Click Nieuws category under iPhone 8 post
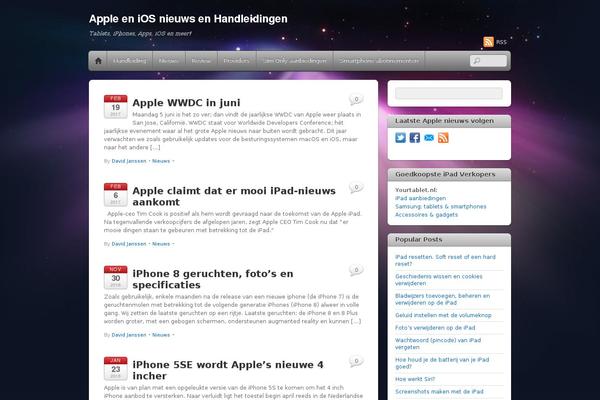This screenshot has width=600, height=400. point(161,335)
